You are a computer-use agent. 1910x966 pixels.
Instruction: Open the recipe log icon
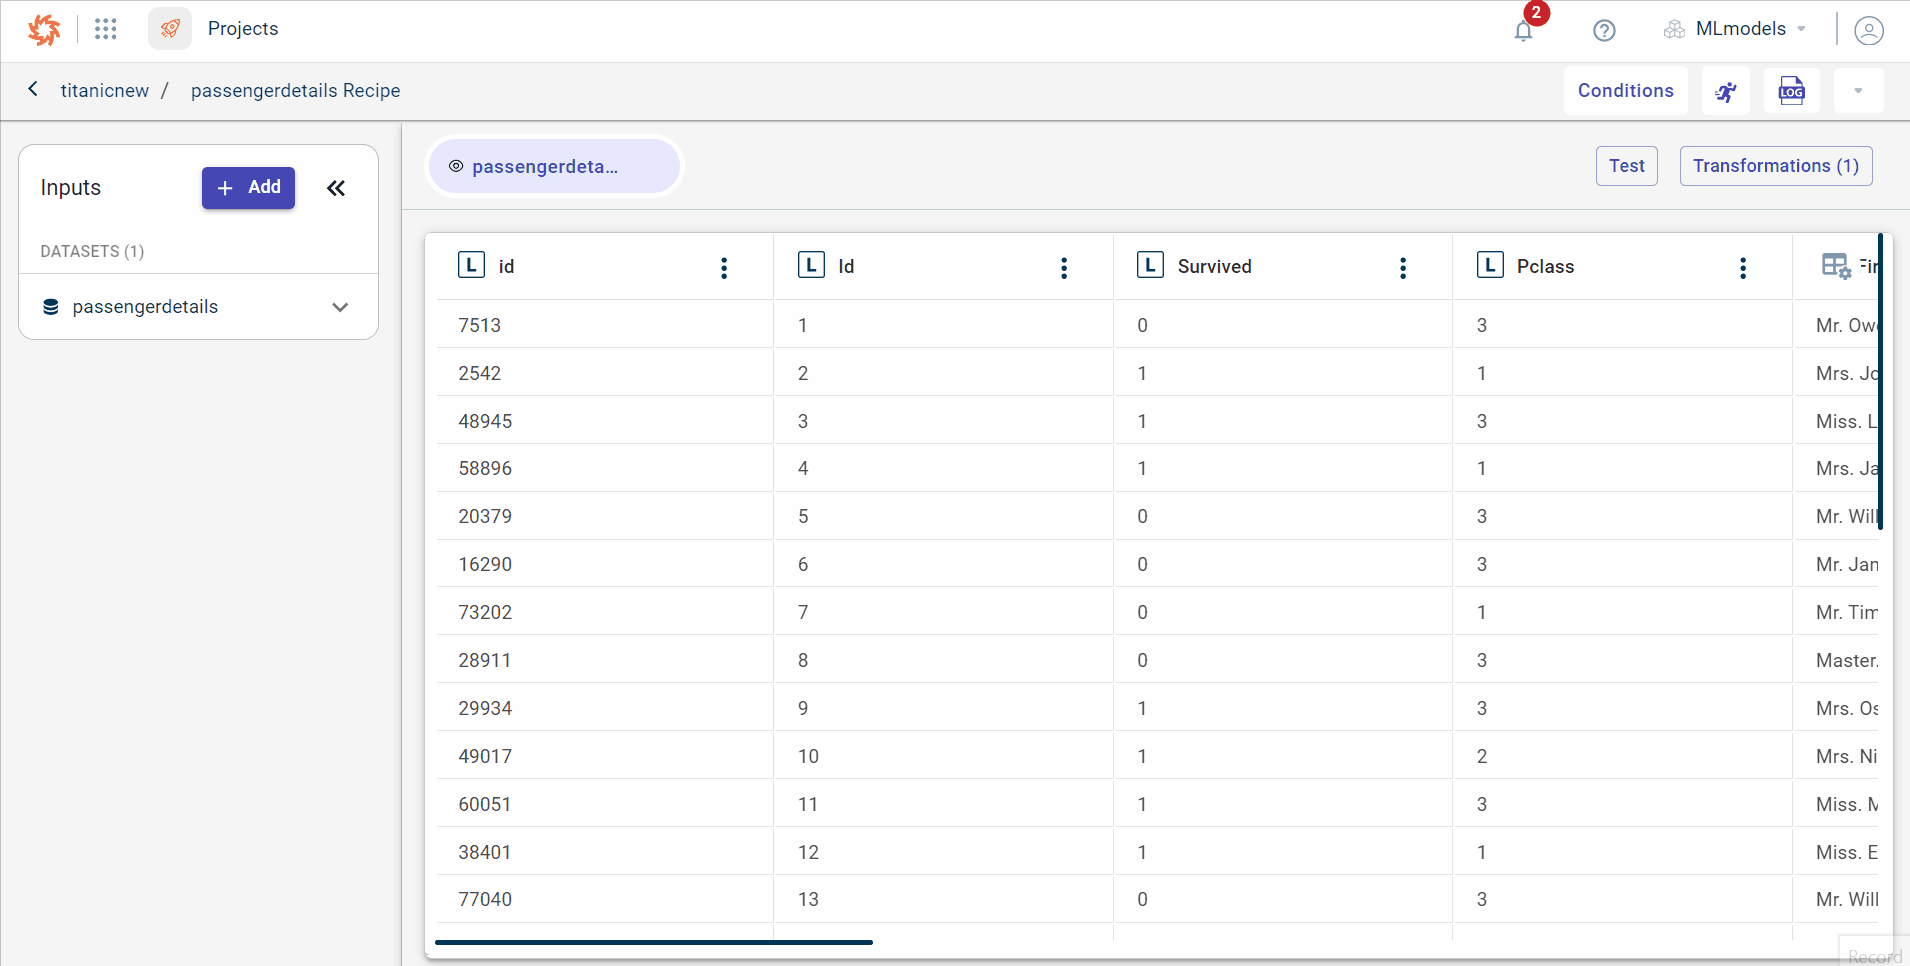1791,91
